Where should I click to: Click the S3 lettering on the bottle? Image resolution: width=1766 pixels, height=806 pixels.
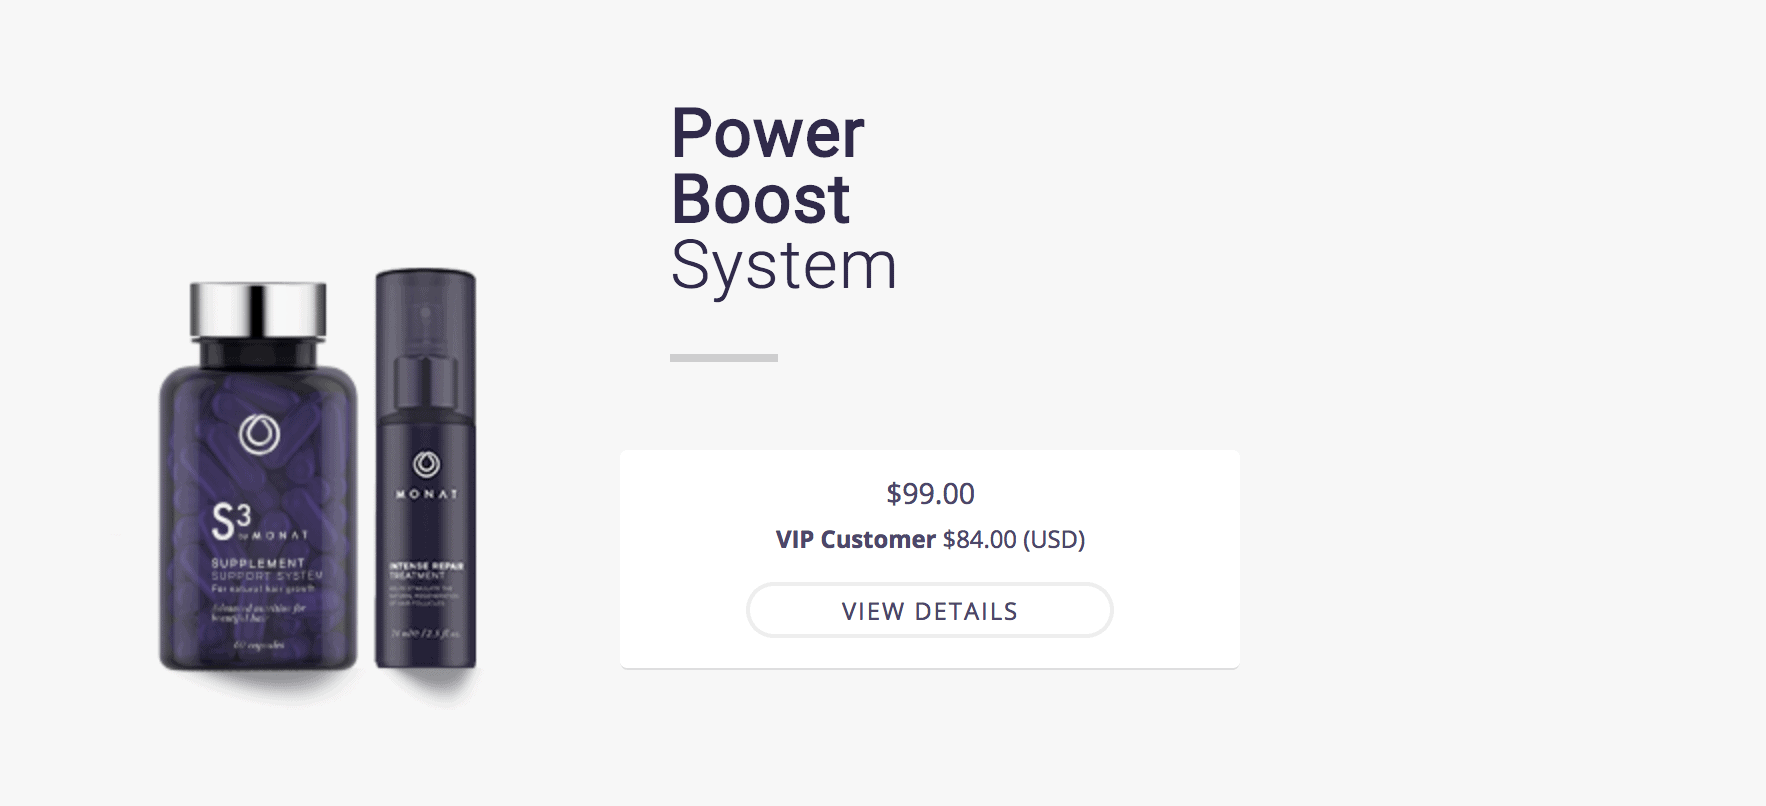click(231, 521)
